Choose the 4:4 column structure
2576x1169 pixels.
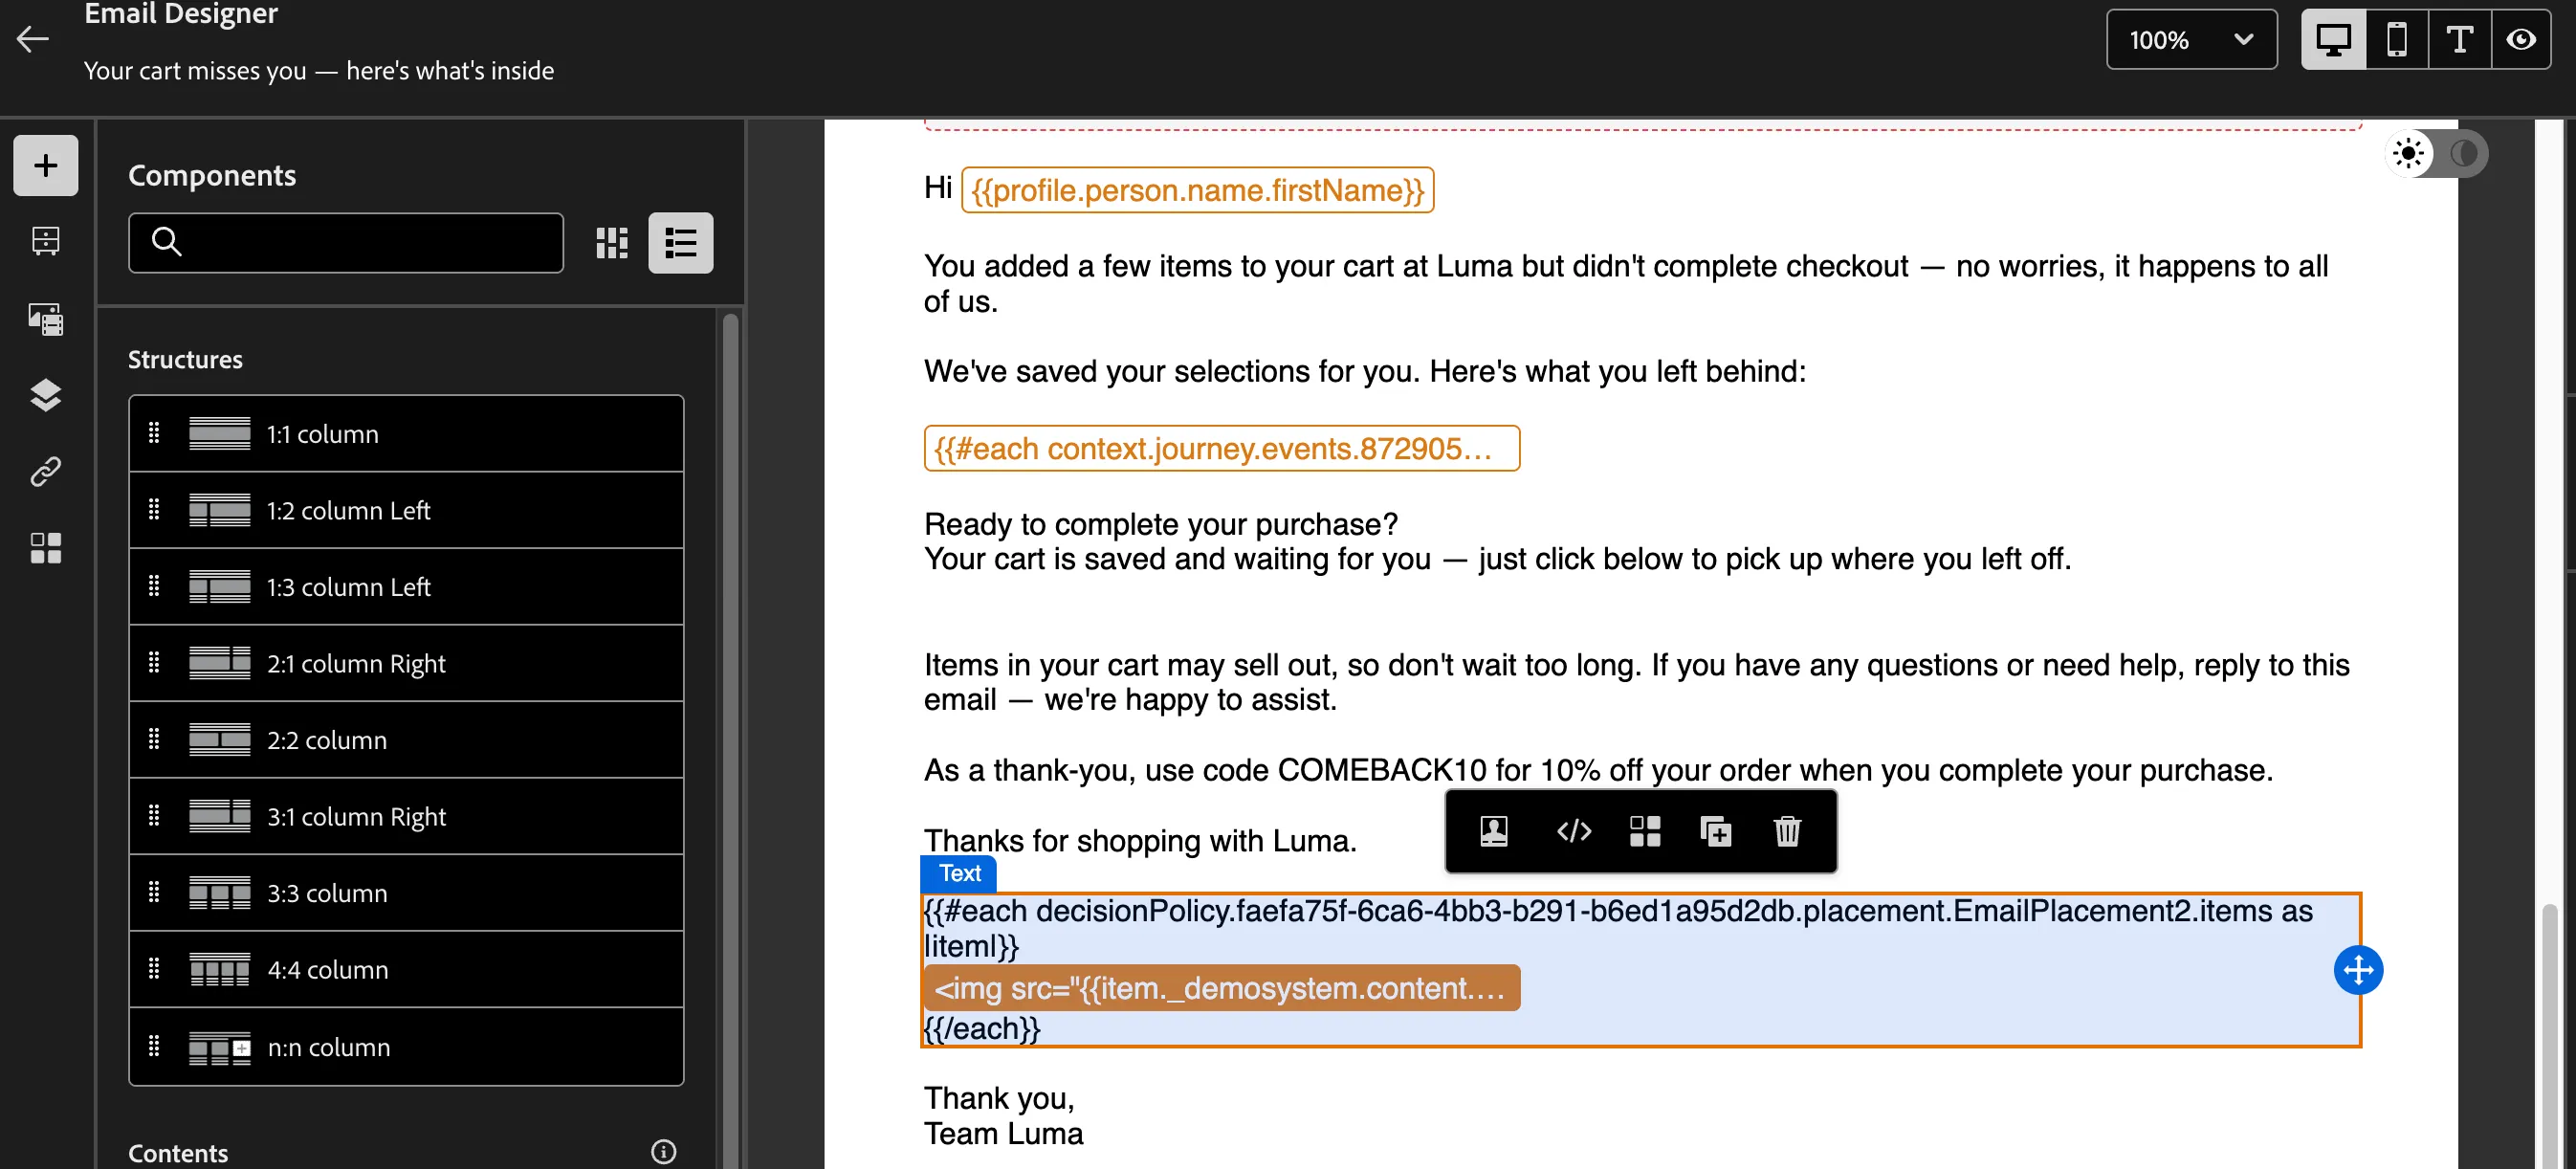[406, 970]
